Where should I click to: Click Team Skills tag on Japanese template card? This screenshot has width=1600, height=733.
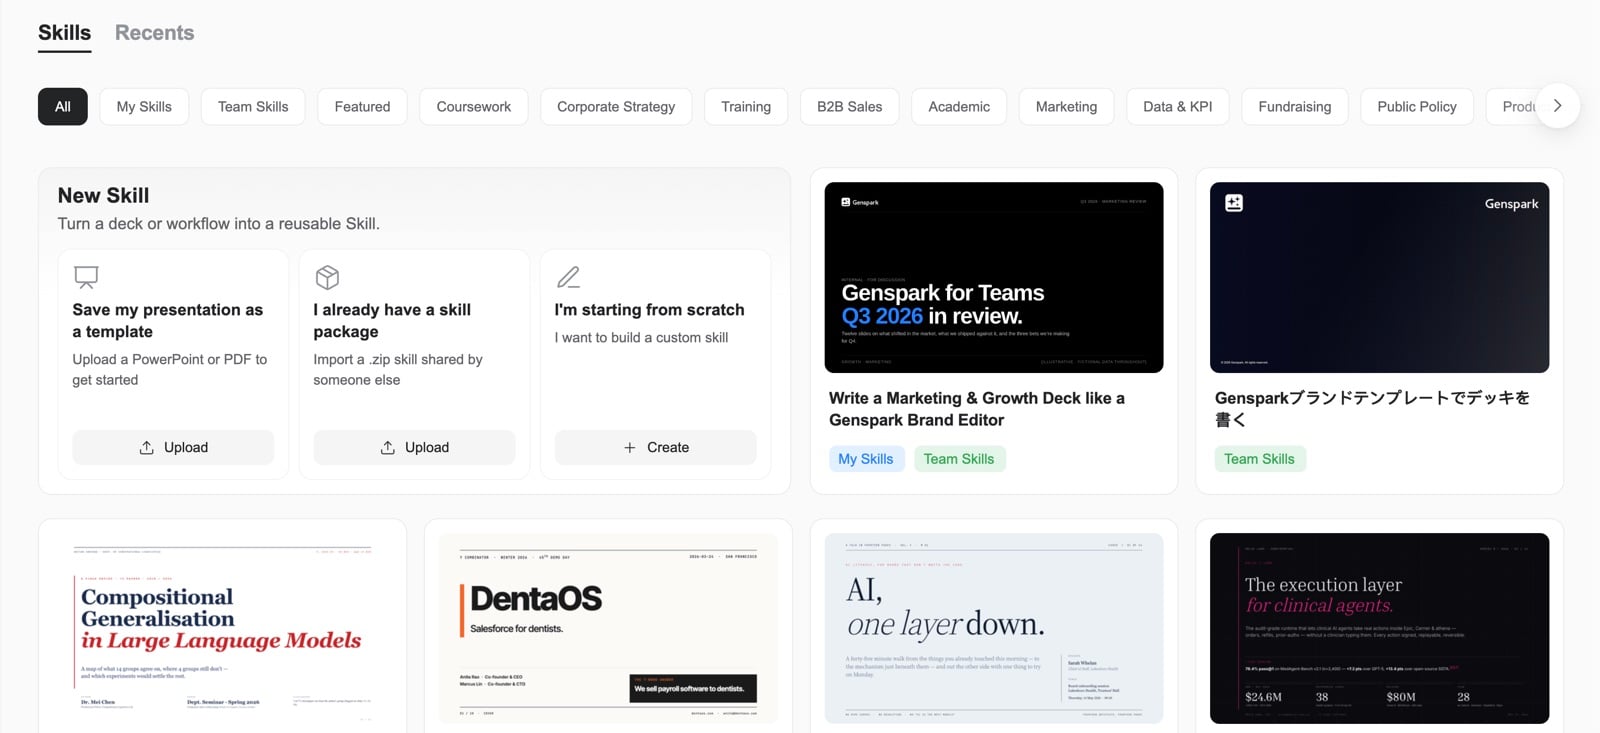click(x=1260, y=459)
